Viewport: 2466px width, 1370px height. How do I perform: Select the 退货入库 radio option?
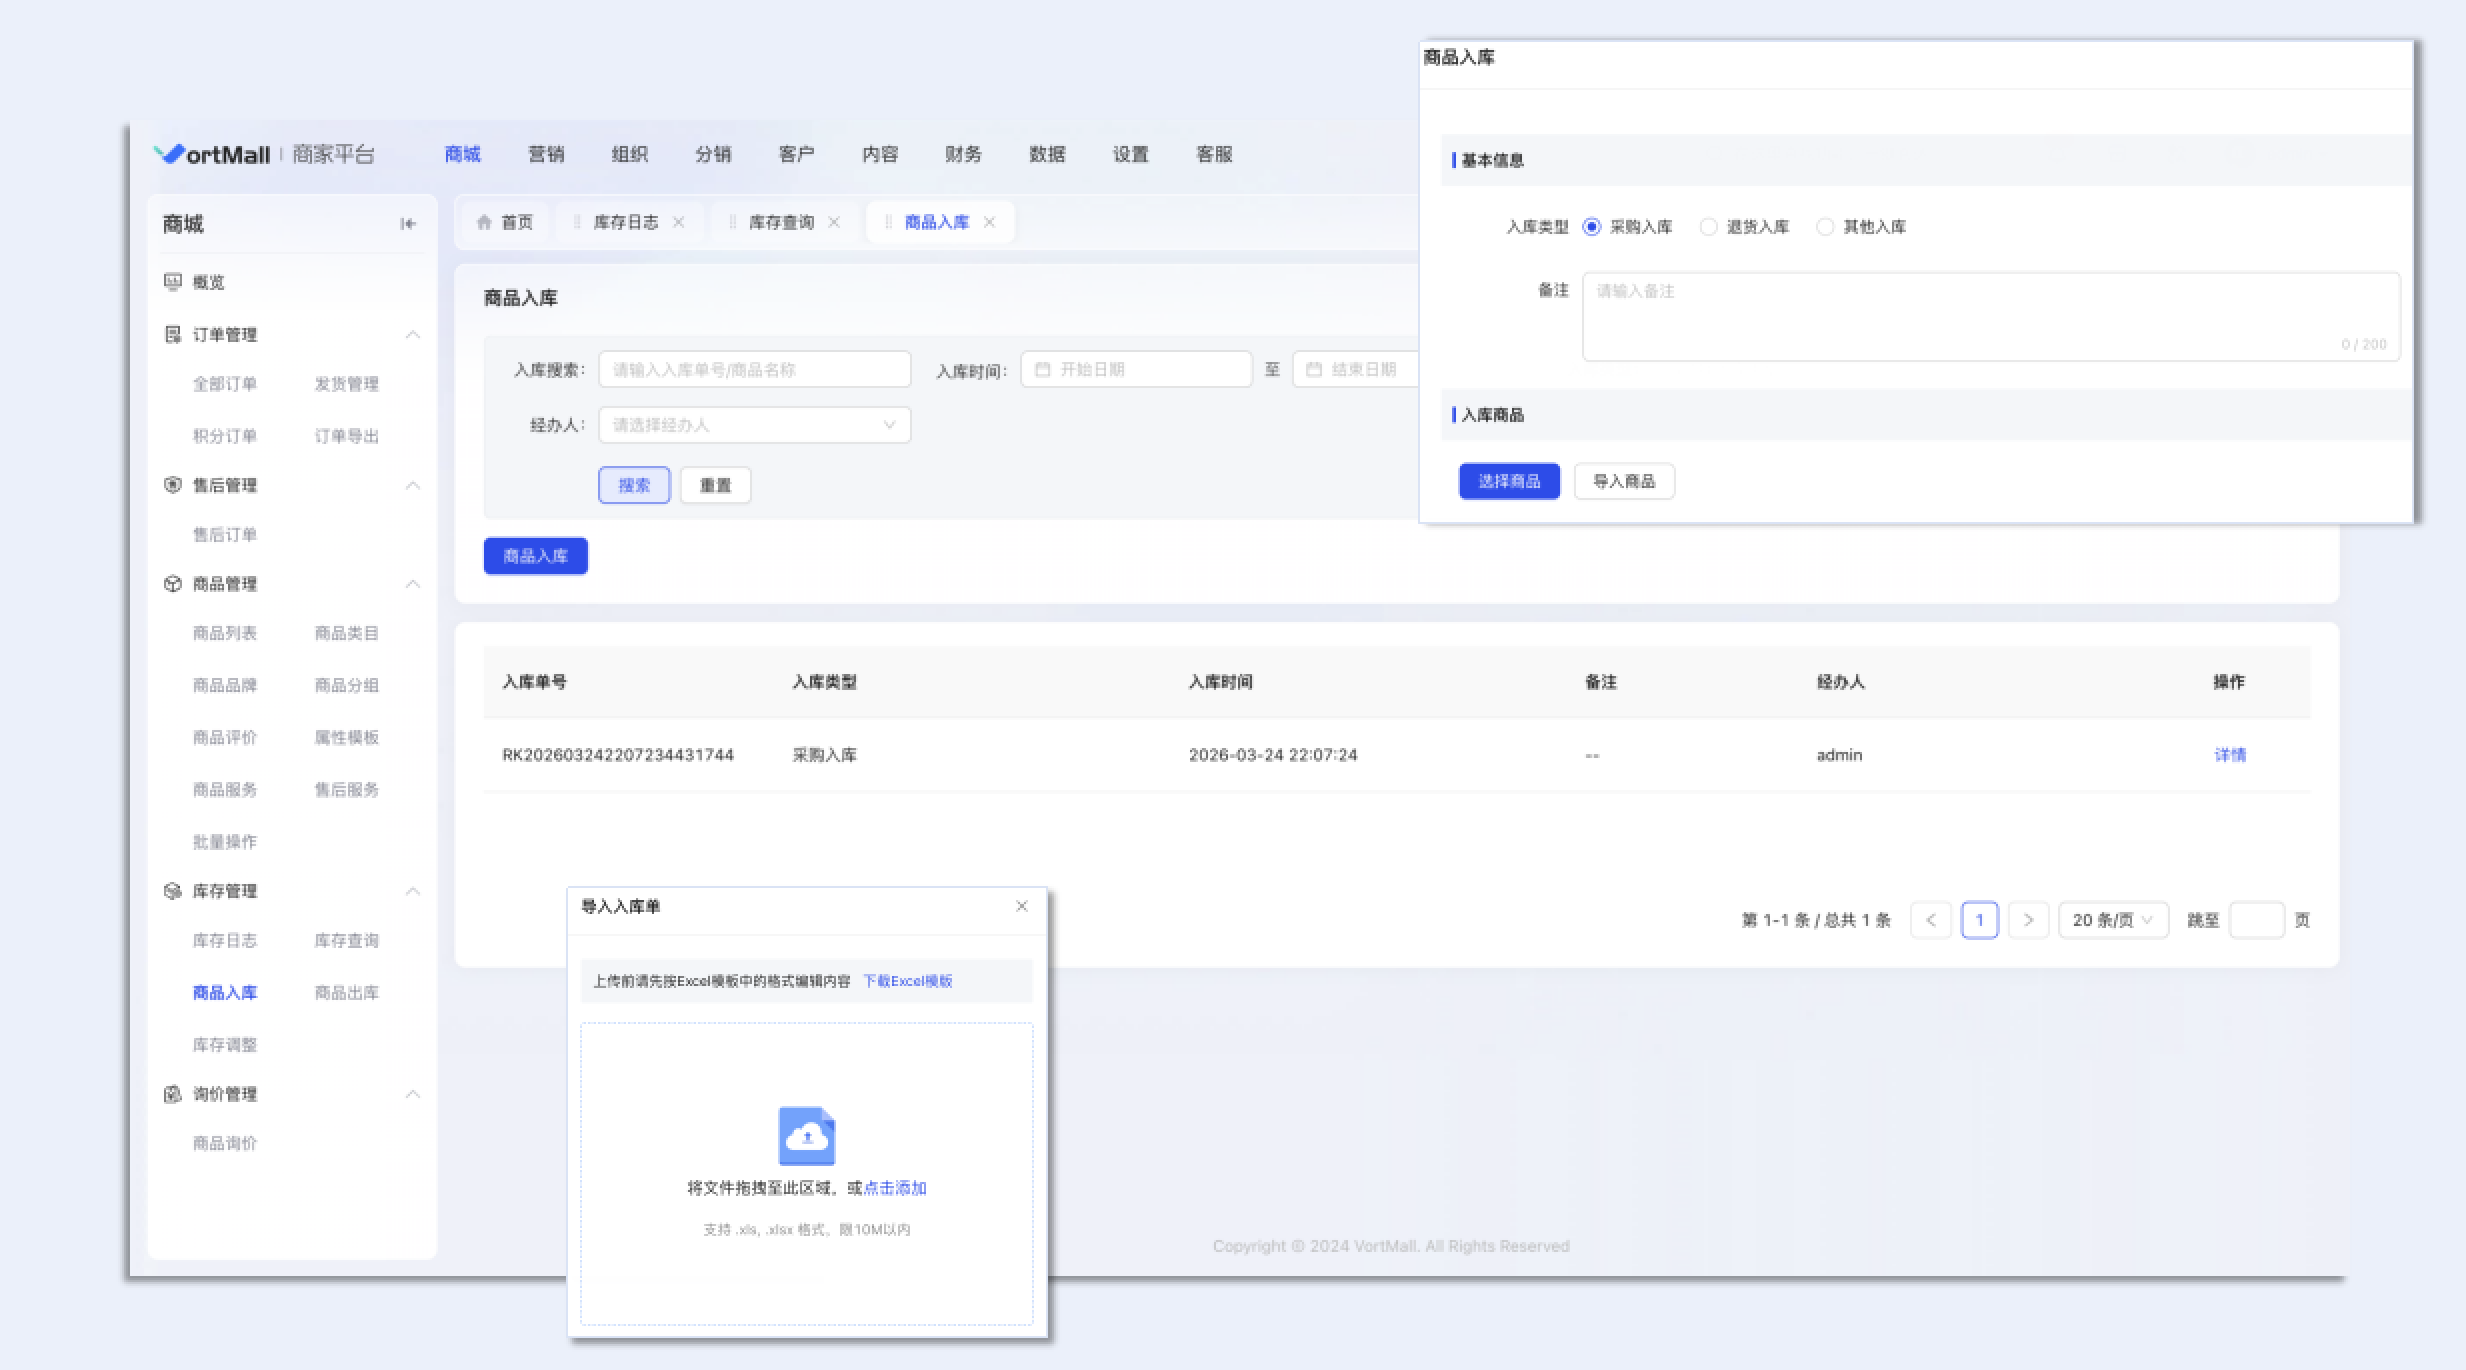[1709, 227]
